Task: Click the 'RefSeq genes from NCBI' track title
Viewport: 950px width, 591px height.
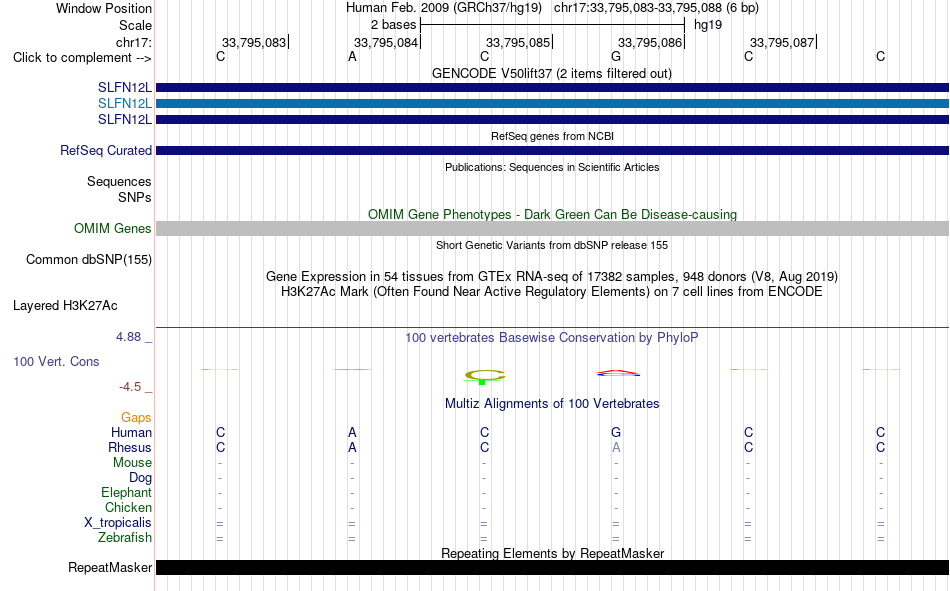Action: click(552, 136)
